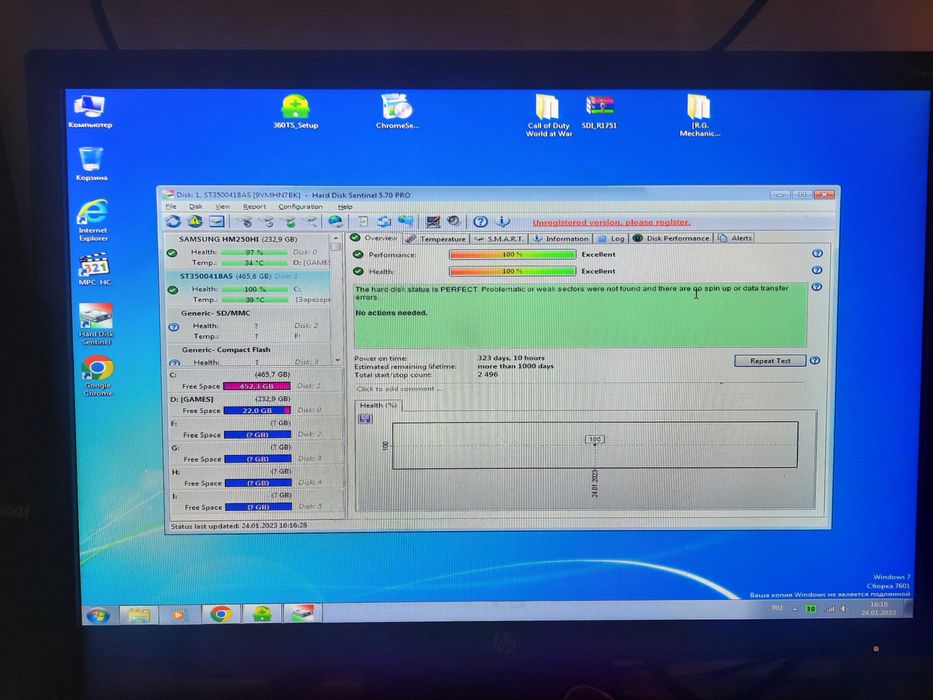This screenshot has width=933, height=700.
Task: Open SDI_R1751 archive desktop icon
Action: point(600,112)
